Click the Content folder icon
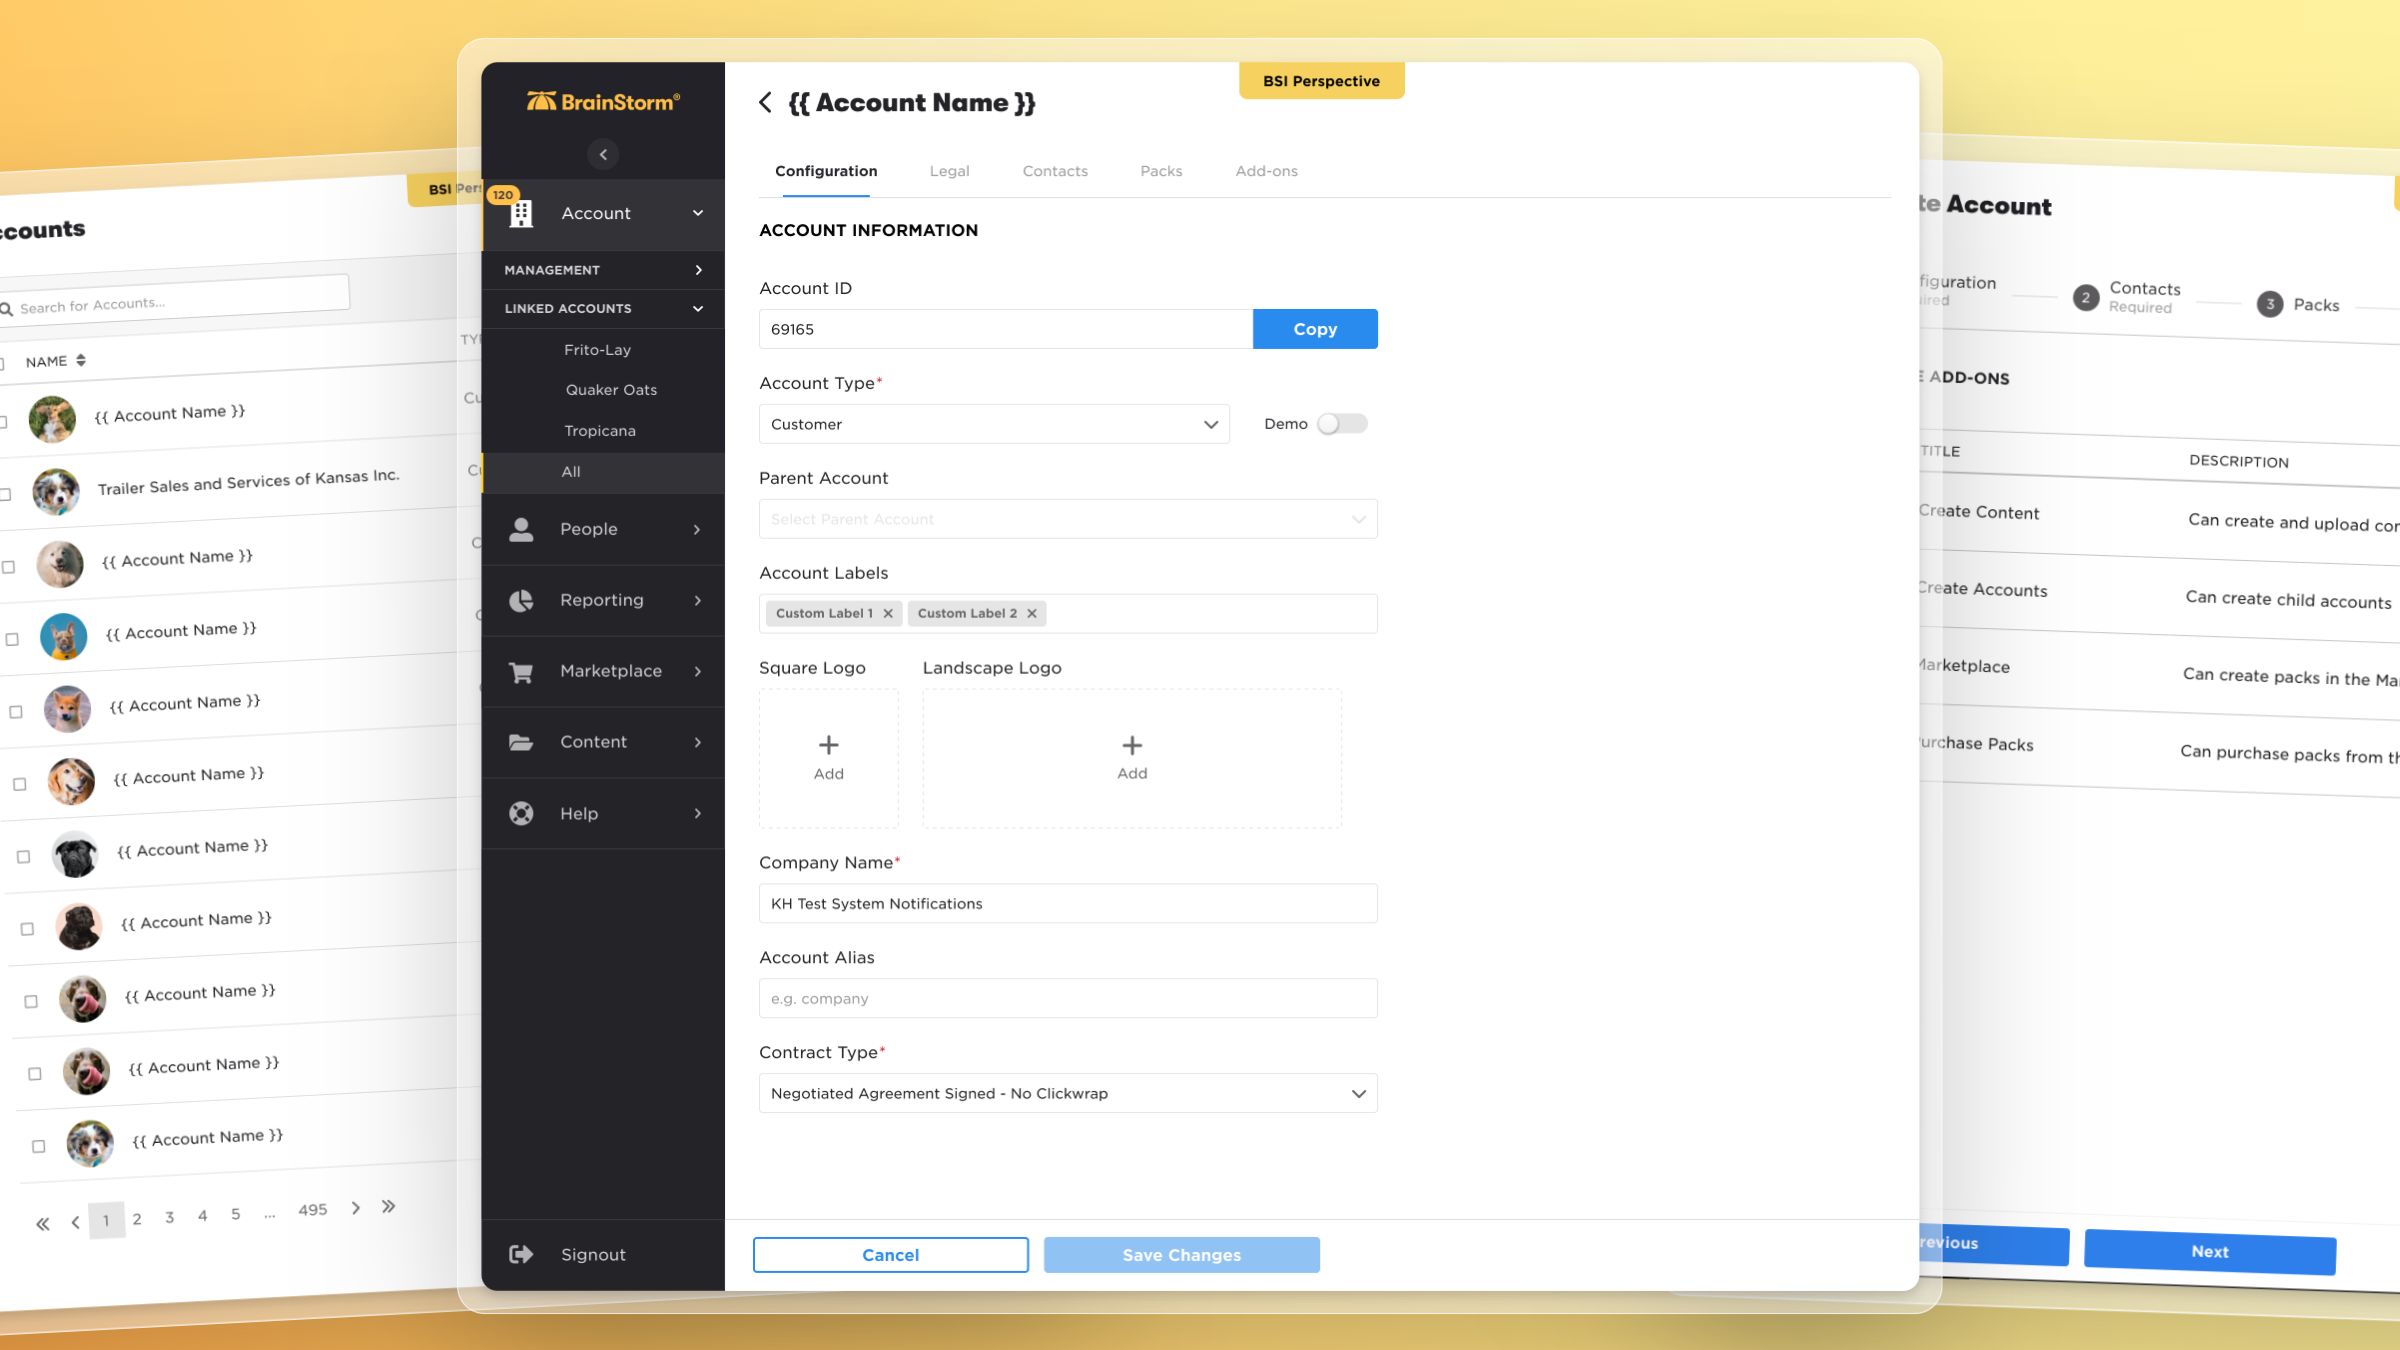 click(521, 742)
